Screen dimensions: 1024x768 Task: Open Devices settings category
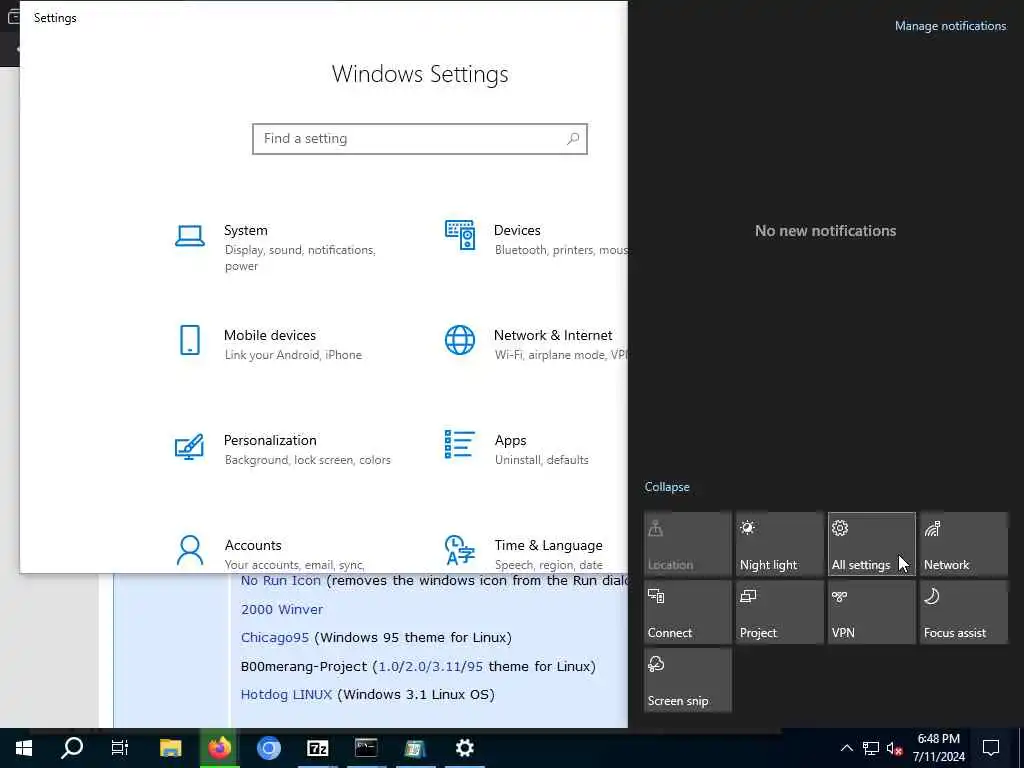(x=536, y=239)
